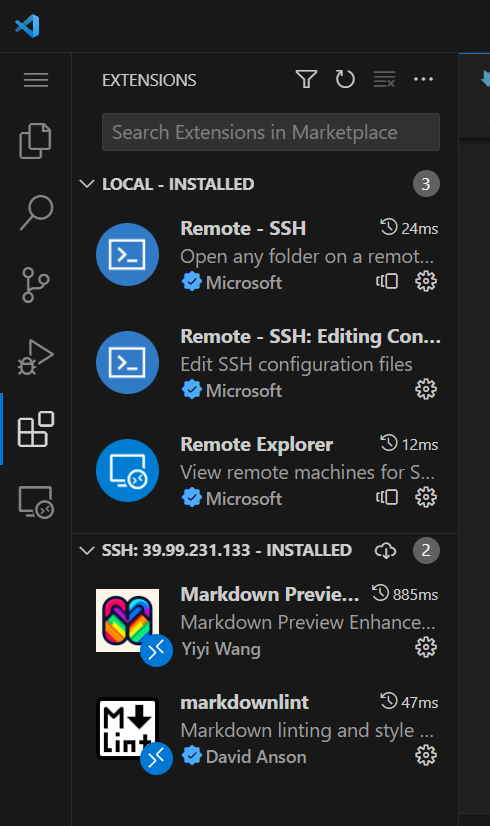Toggle the sync icon on Remote Explorer extension
The height and width of the screenshot is (826, 490).
pyautogui.click(x=387, y=497)
